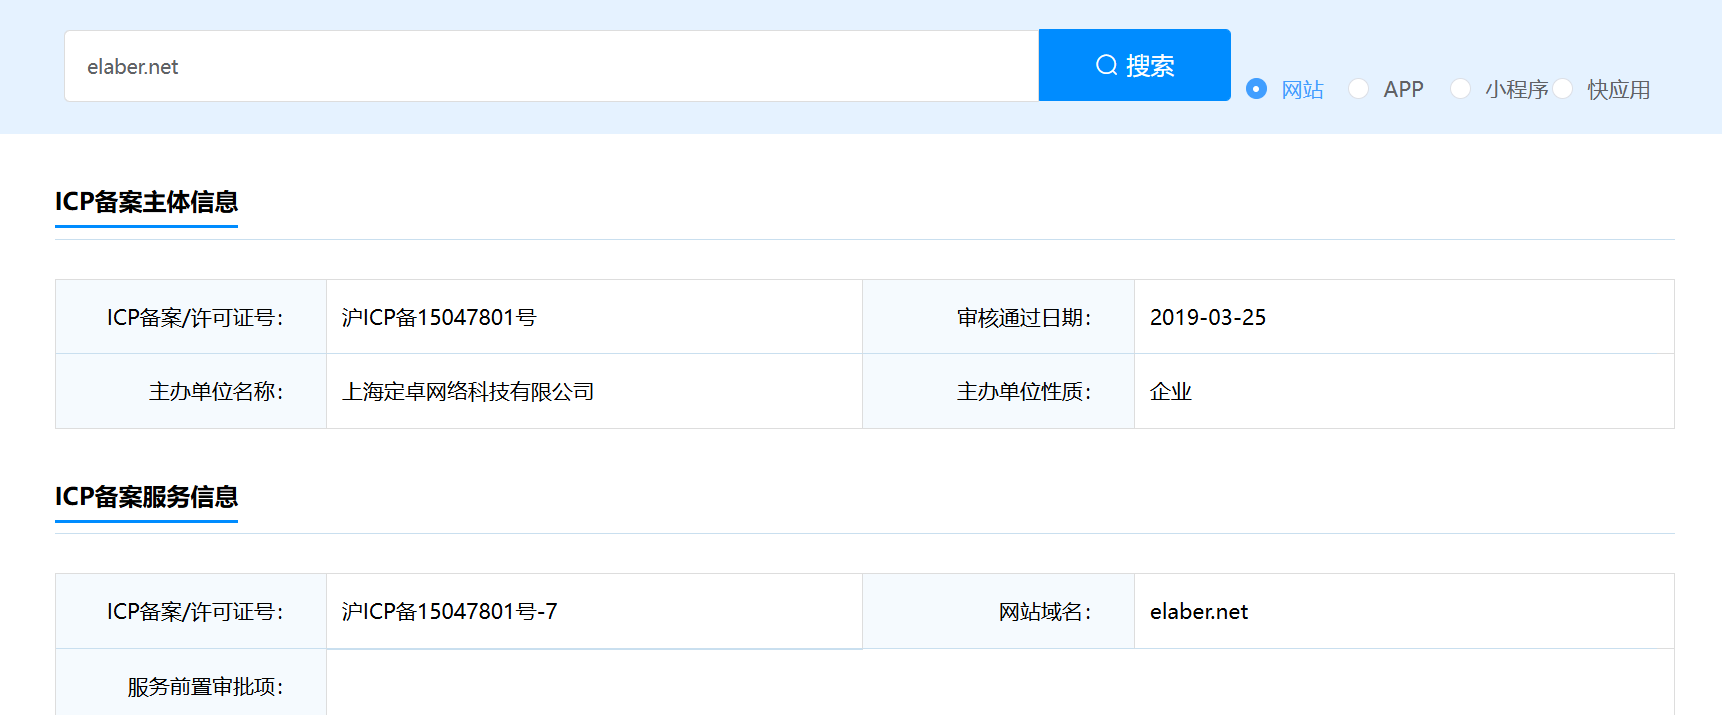Click the elaber.net value beside 网站域名
The height and width of the screenshot is (715, 1722).
pos(1198,612)
